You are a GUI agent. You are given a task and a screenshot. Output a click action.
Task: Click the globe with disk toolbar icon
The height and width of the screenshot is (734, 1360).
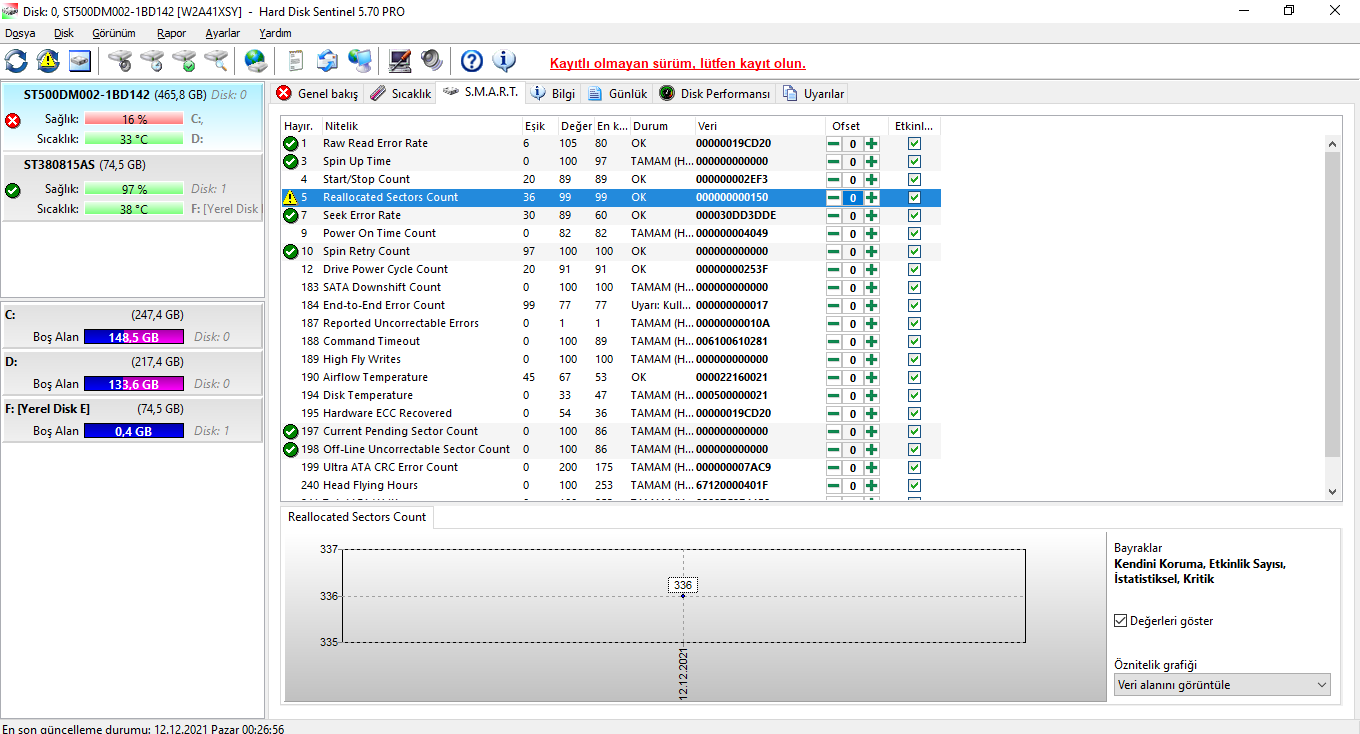256,61
